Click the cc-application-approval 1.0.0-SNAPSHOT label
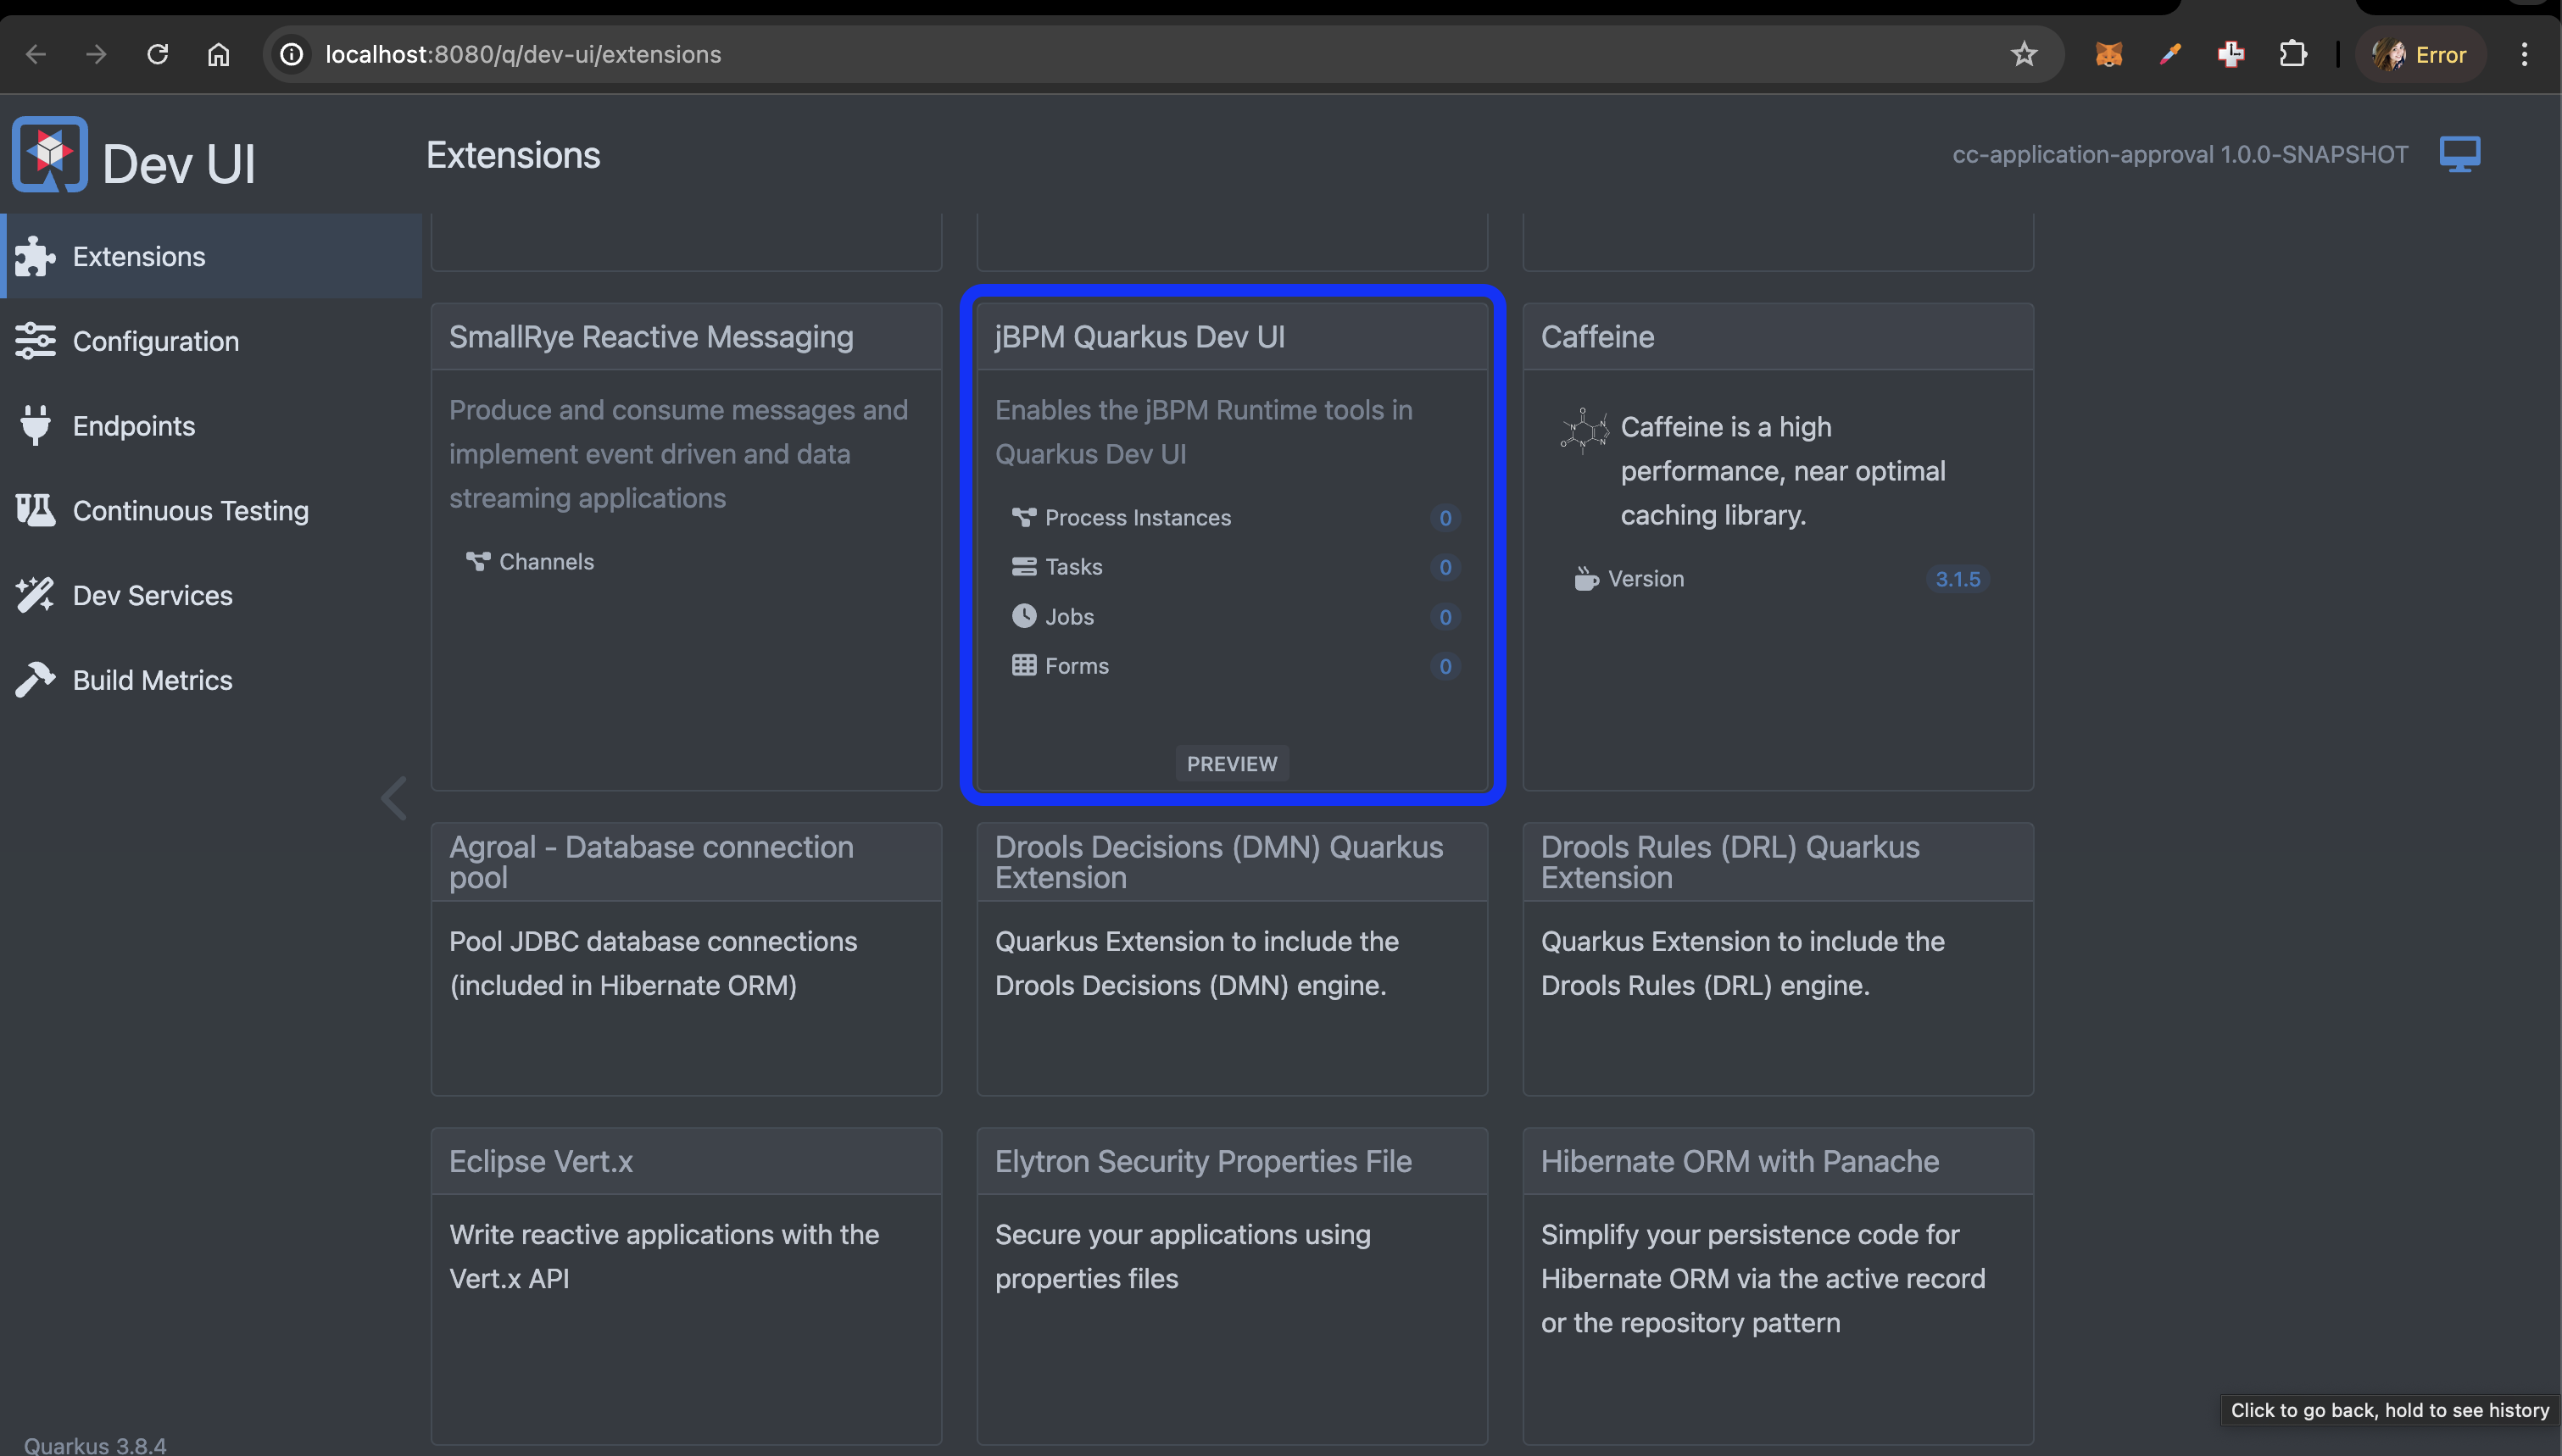This screenshot has width=2562, height=1456. [2180, 154]
